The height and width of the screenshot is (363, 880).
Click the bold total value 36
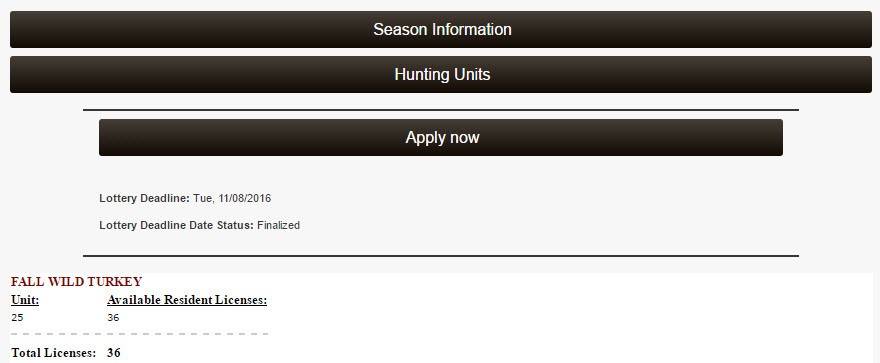pos(113,353)
